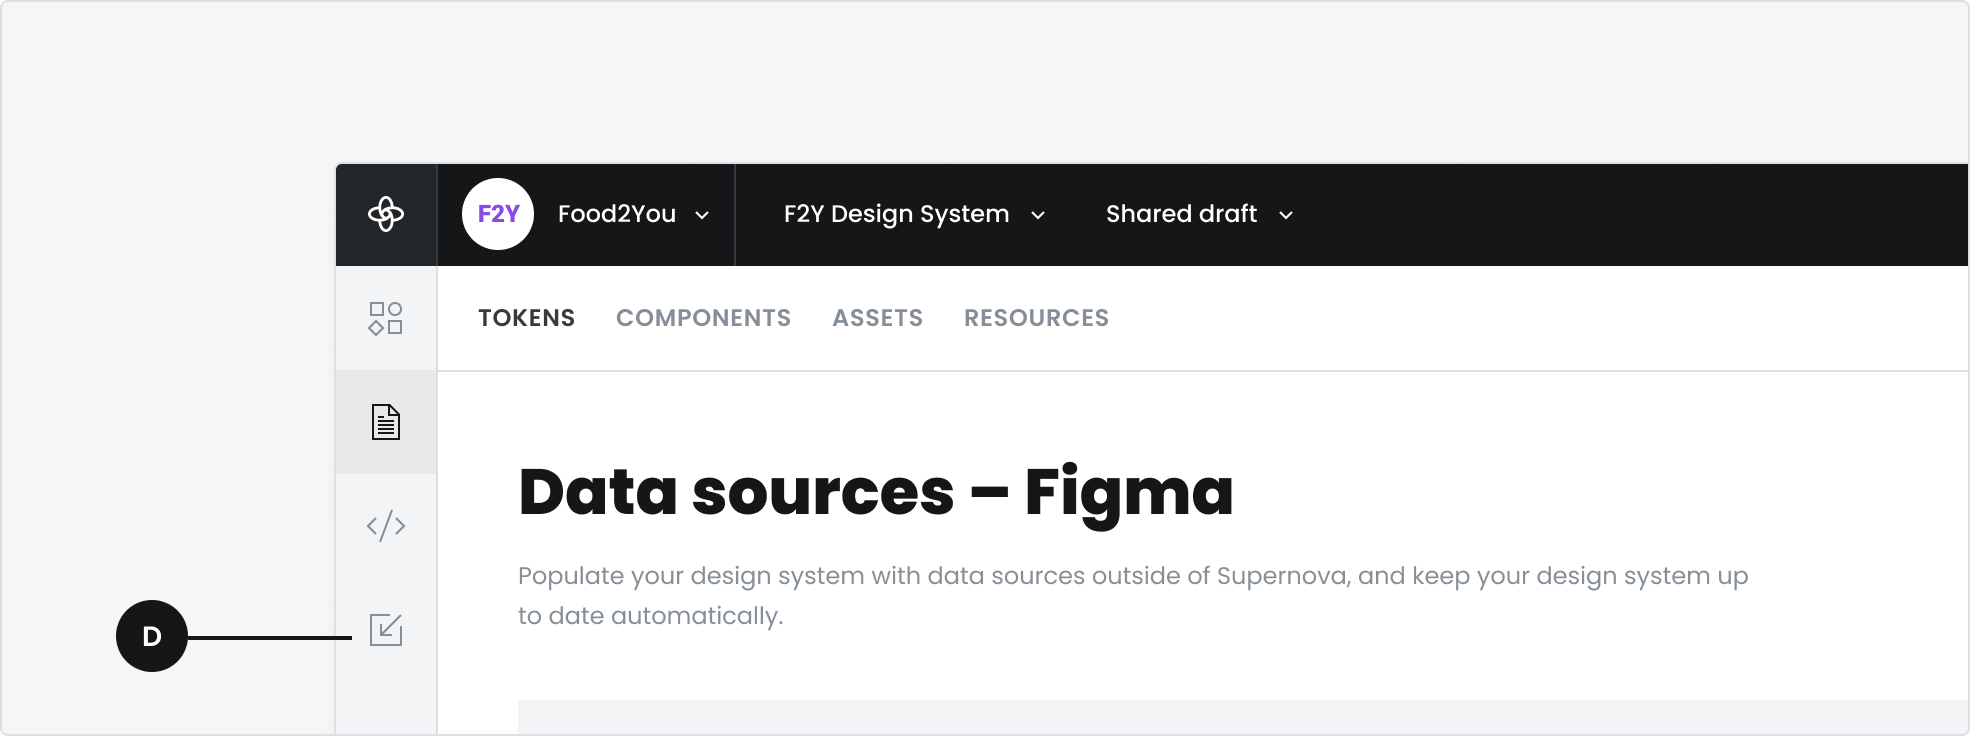Click the Supernova logo icon
1970x736 pixels.
tap(386, 214)
